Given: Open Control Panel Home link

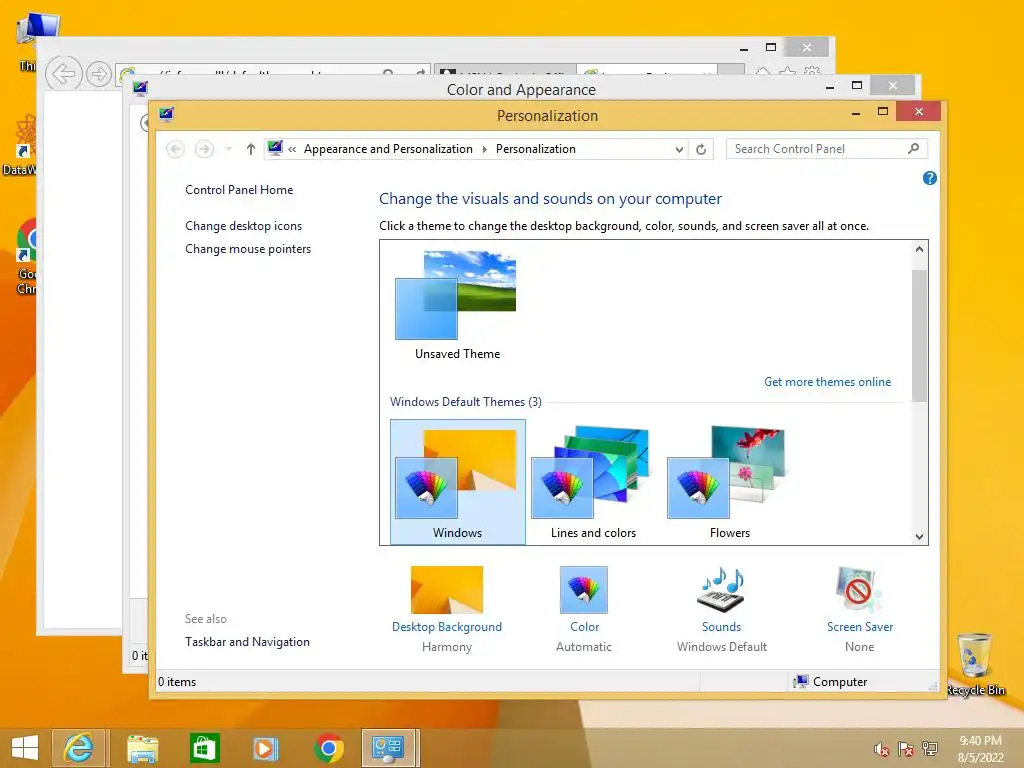Looking at the screenshot, I should click(x=239, y=190).
